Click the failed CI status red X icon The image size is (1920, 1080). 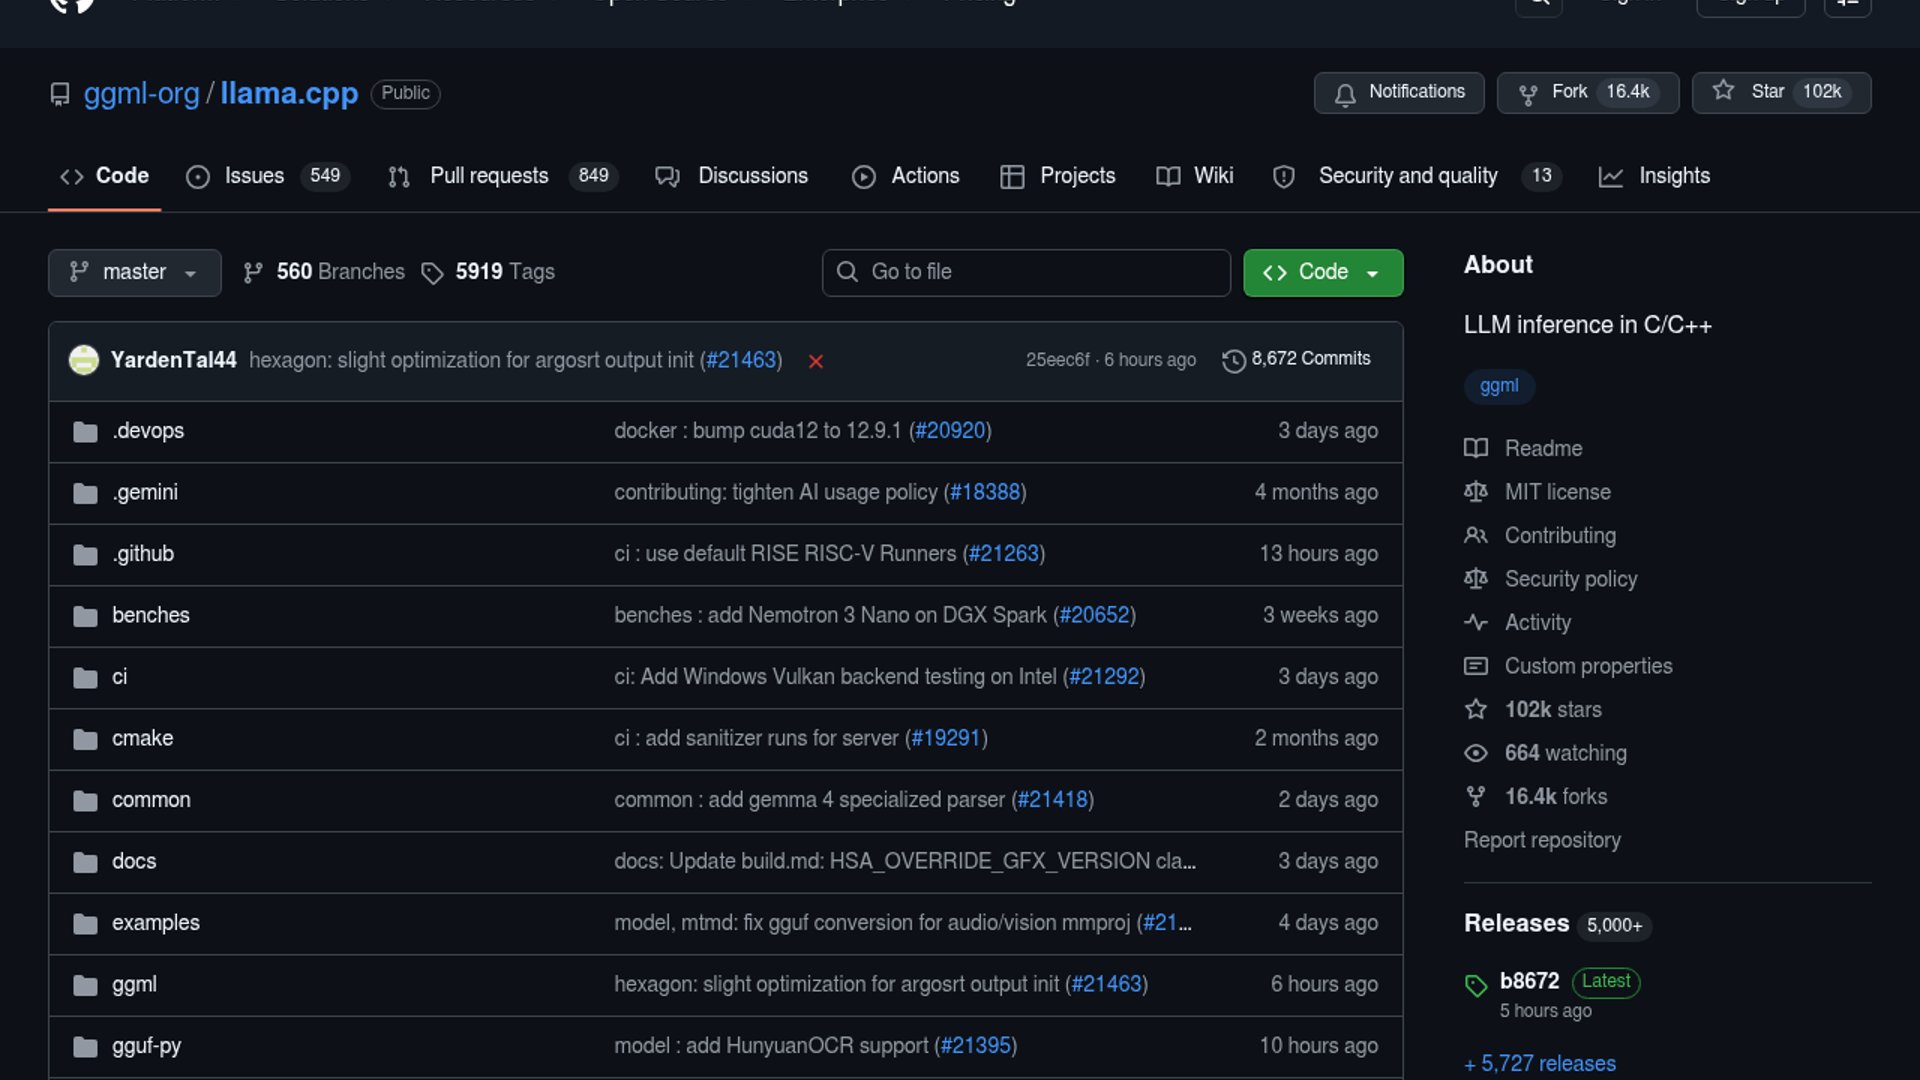click(816, 361)
